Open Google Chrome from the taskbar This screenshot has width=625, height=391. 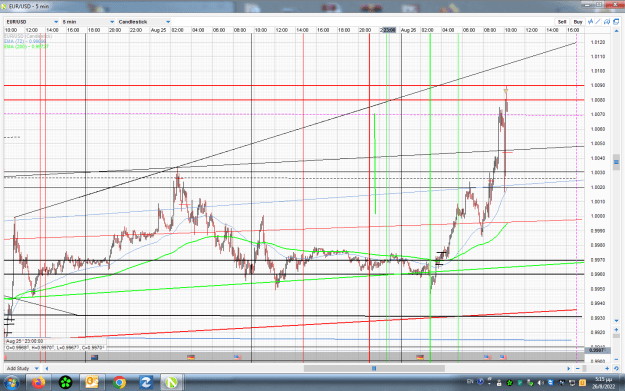119,383
